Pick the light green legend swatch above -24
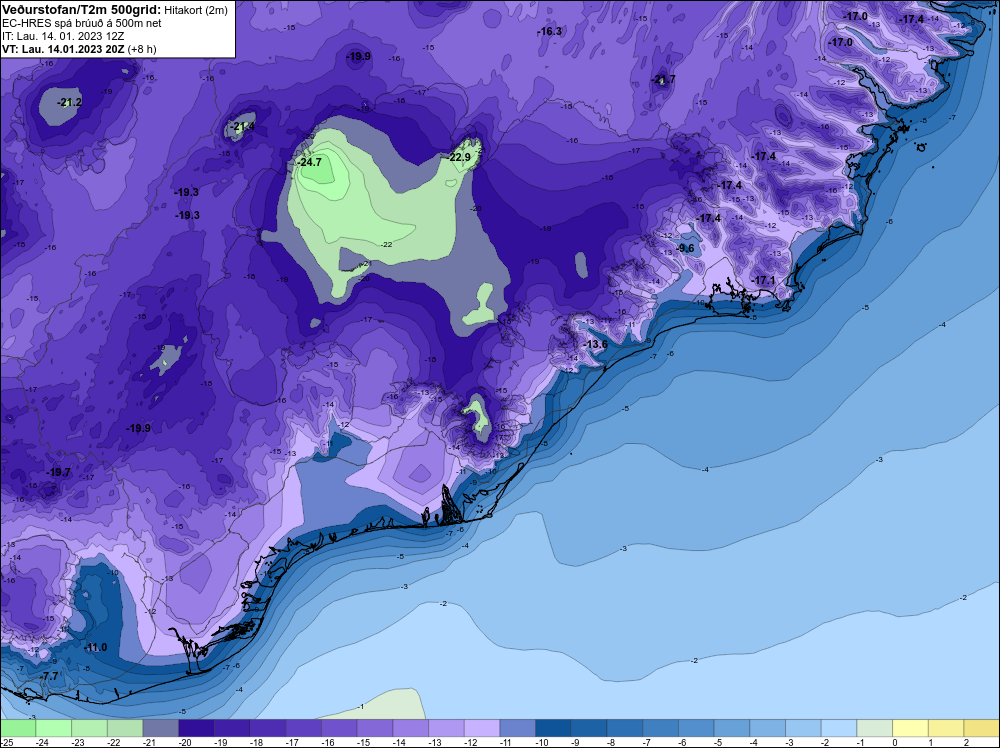Image resolution: width=1000 pixels, height=748 pixels. point(54,728)
